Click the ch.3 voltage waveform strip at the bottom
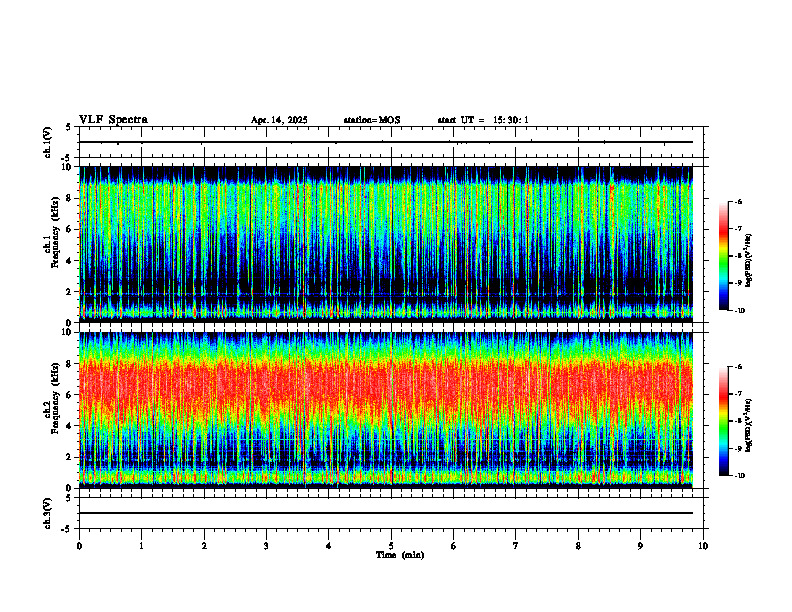Image resolution: width=792 pixels, height=612 pixels. 391,513
